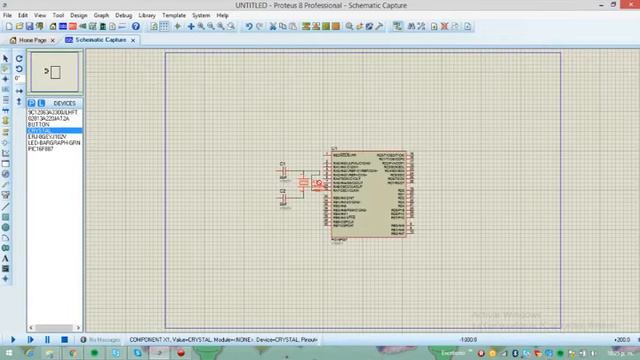Viewport: 640px width, 360px height.
Task: Click the device list horizontal scrollbar
Action: pyautogui.click(x=55, y=327)
